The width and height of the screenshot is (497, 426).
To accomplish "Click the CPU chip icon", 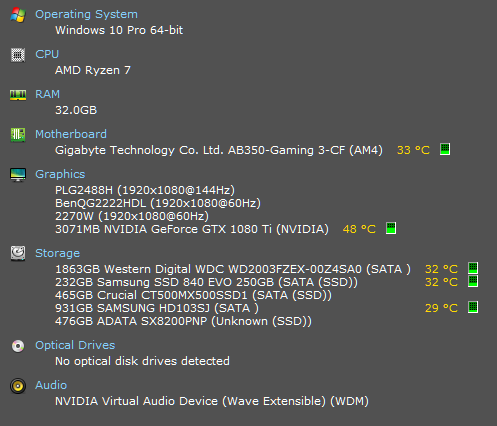I will coord(18,55).
